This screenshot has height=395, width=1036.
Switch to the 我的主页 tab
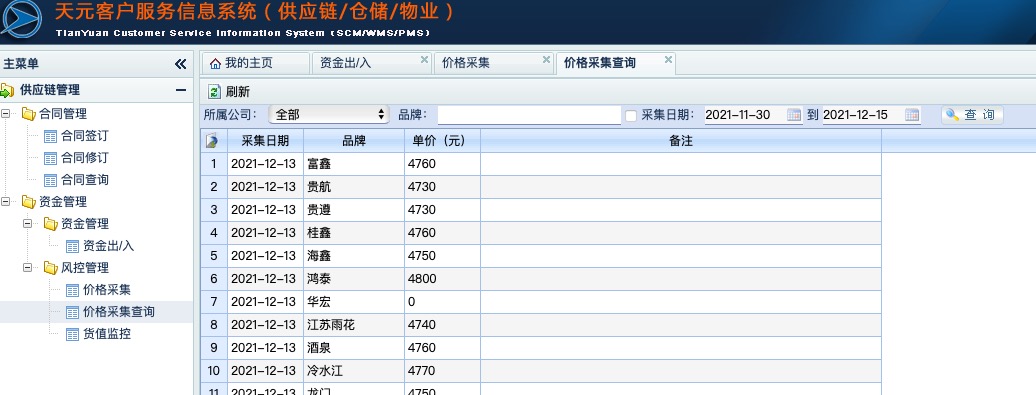click(x=248, y=63)
